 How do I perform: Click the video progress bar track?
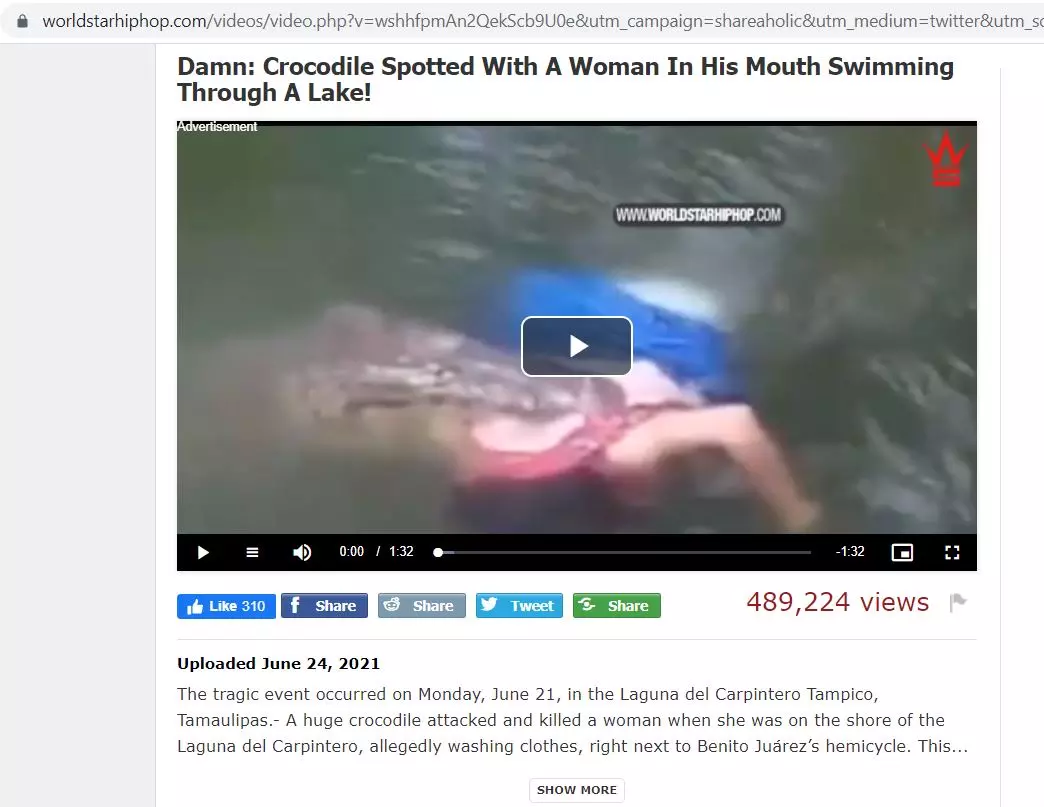pos(624,553)
